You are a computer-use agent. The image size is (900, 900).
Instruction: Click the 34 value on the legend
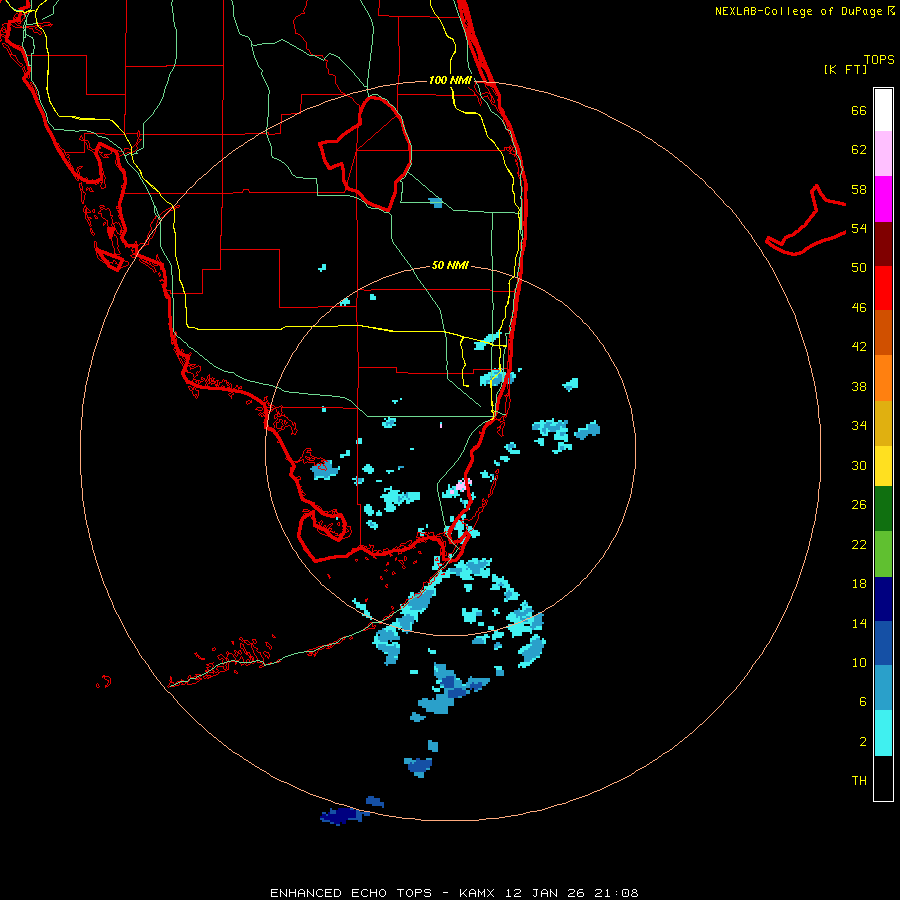click(x=859, y=426)
